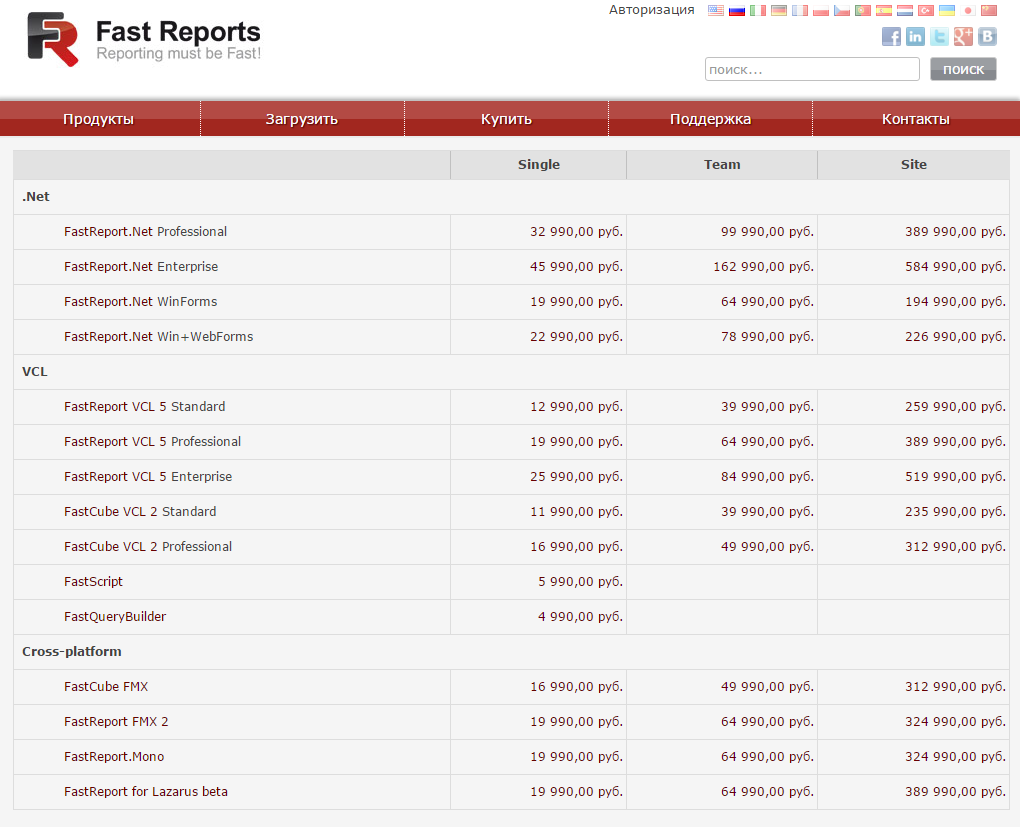Viewport: 1020px width, 827px height.
Task: Open the FastReport.Mono product link
Action: point(114,757)
